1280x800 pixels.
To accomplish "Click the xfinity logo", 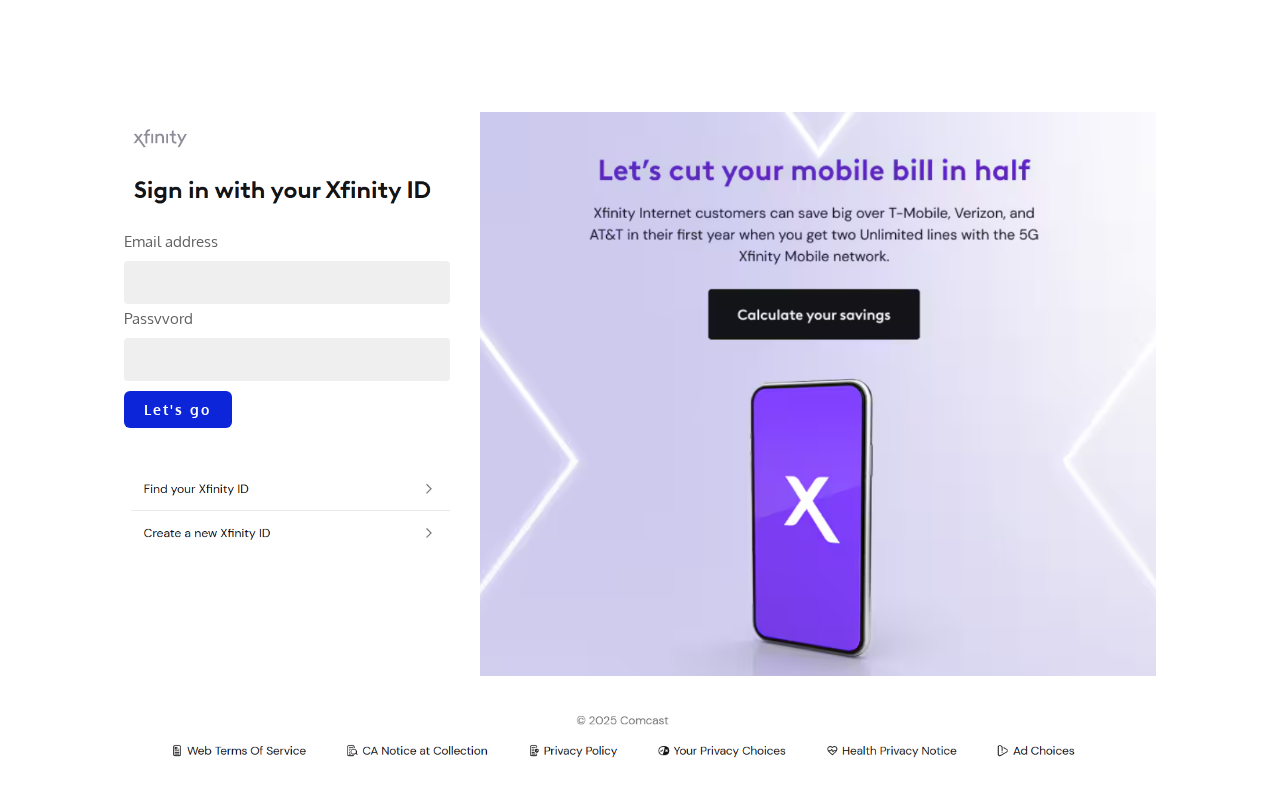I will (x=160, y=138).
